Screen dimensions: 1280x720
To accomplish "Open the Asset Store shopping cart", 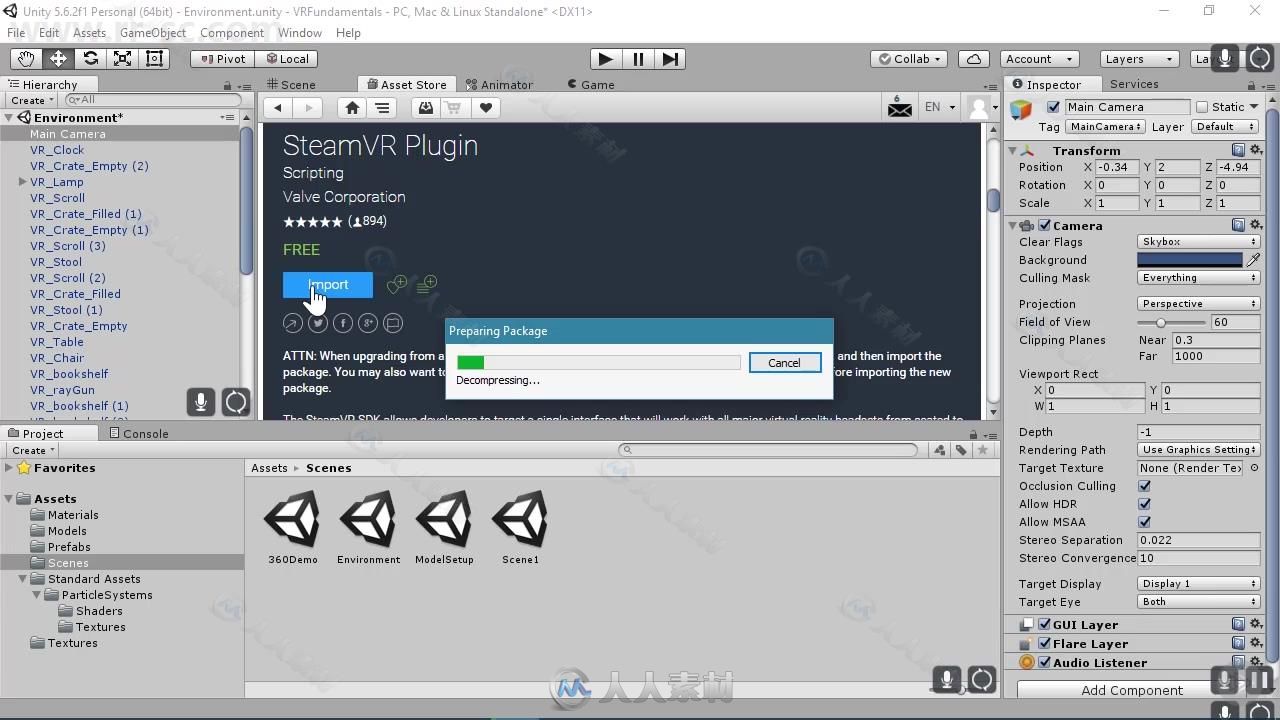I will [455, 108].
